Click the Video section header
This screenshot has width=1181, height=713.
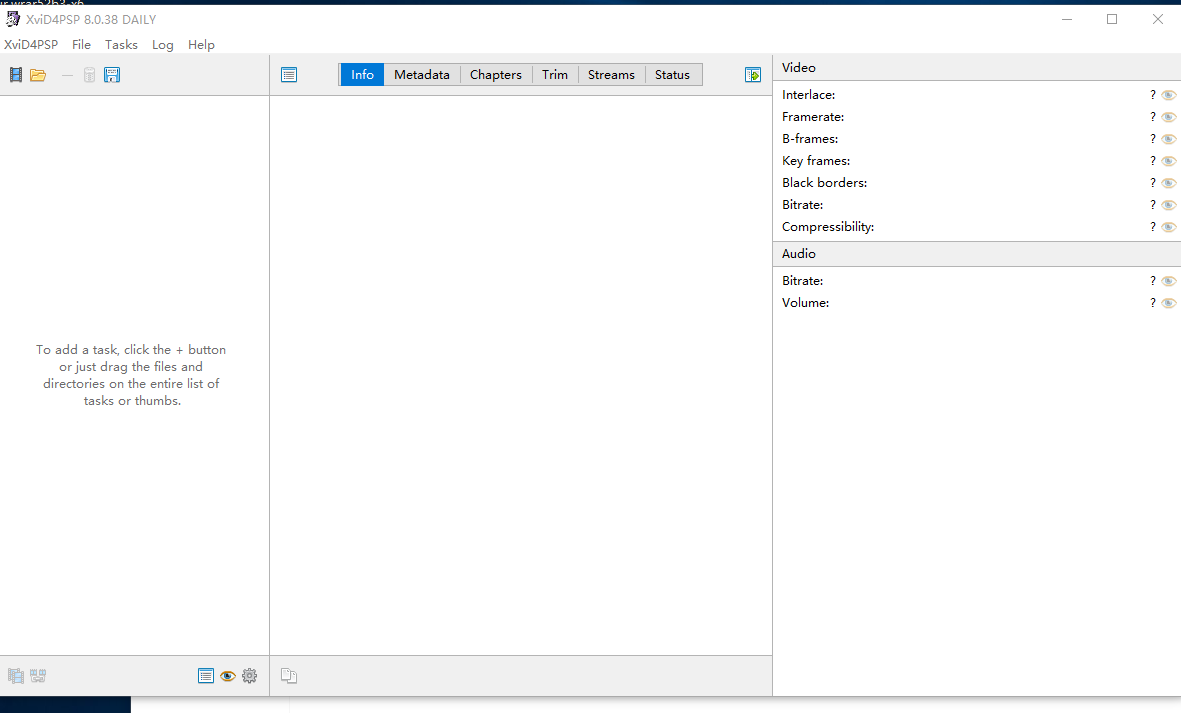(977, 68)
